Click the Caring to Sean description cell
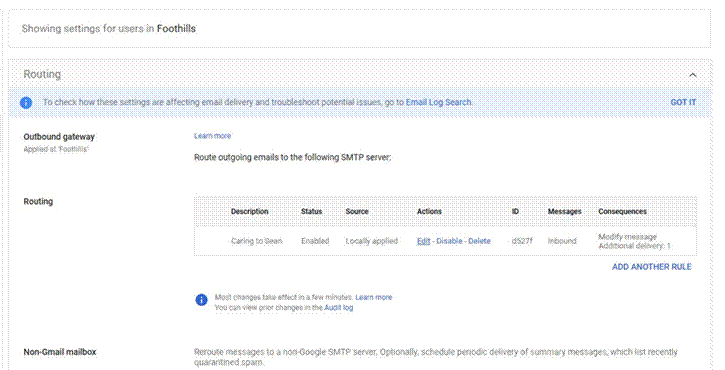 pyautogui.click(x=257, y=241)
